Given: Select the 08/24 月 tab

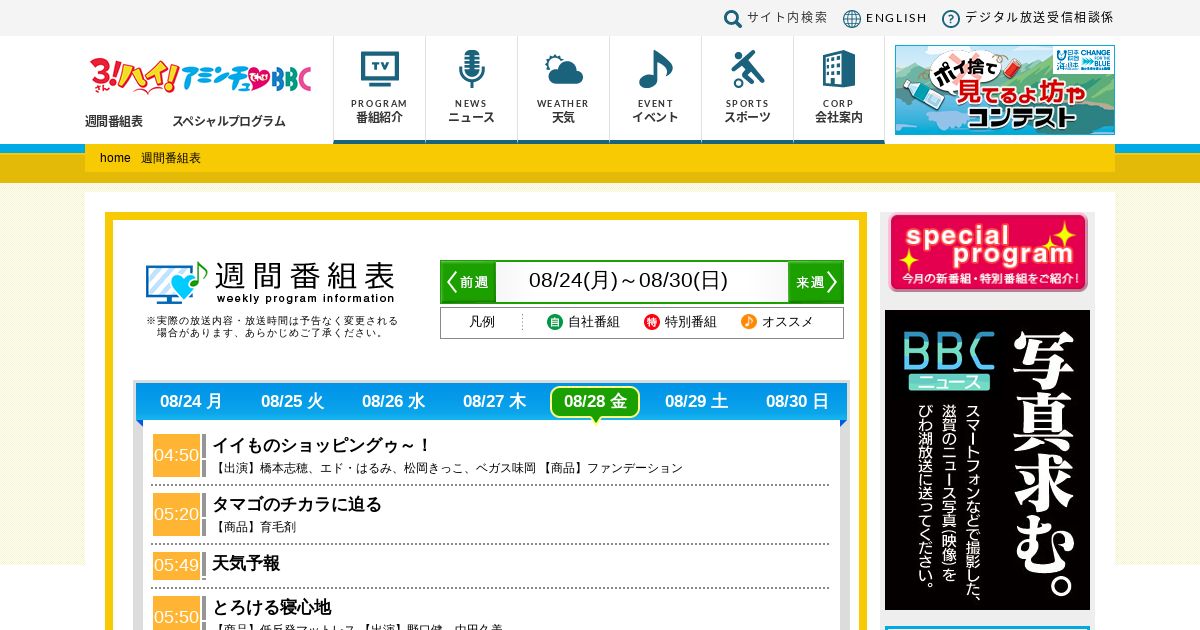Looking at the screenshot, I should pyautogui.click(x=191, y=401).
